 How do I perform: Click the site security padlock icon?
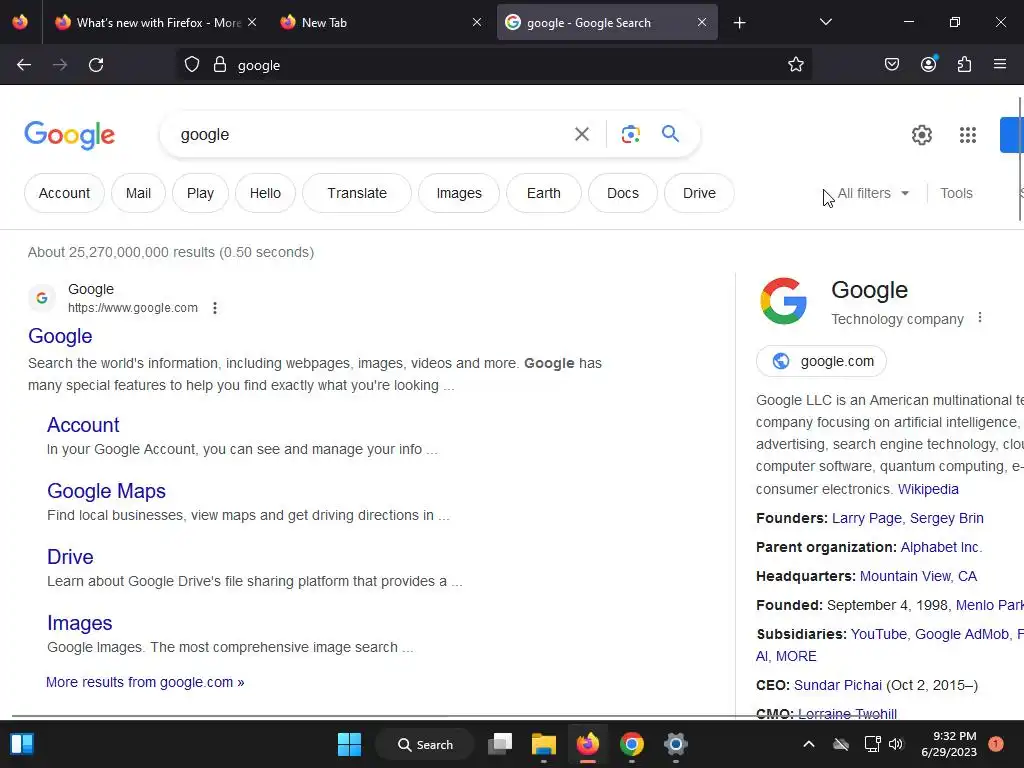click(x=220, y=65)
